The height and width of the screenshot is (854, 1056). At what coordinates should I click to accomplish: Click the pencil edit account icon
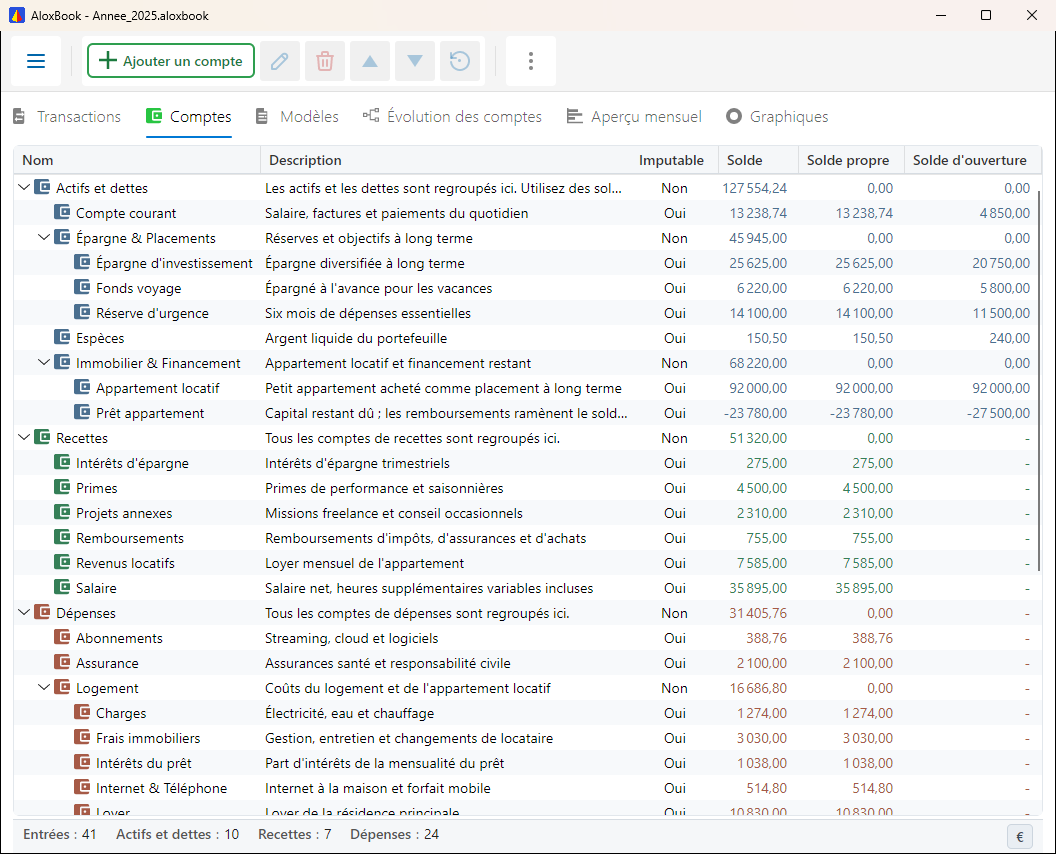coord(280,61)
